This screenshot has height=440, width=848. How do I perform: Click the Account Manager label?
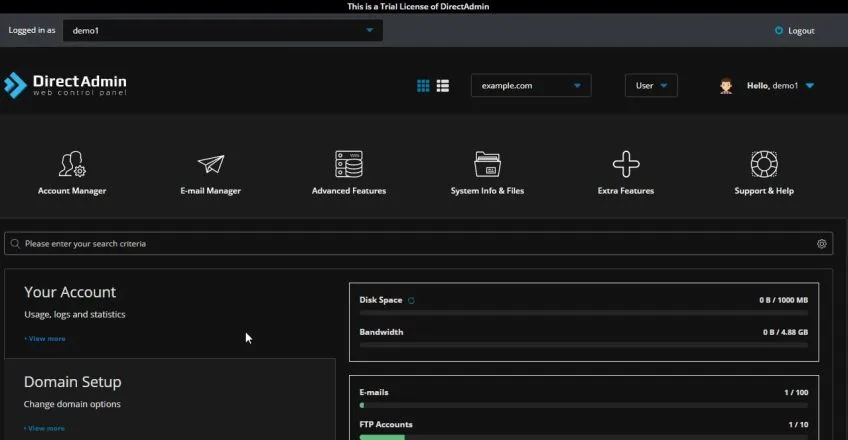72,191
